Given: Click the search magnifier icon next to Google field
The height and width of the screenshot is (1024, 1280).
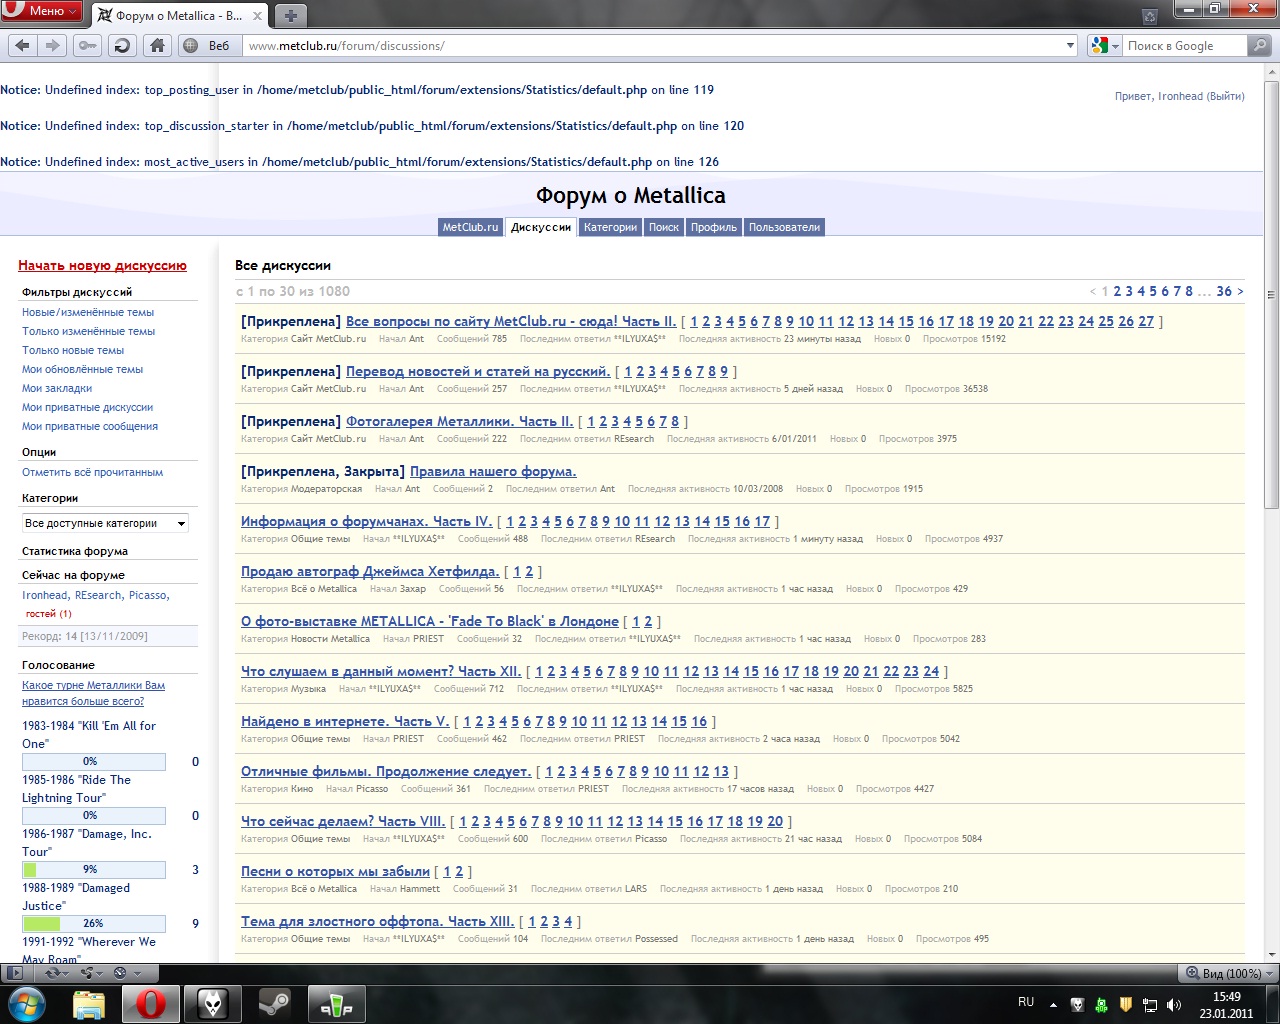Looking at the screenshot, I should [1260, 45].
